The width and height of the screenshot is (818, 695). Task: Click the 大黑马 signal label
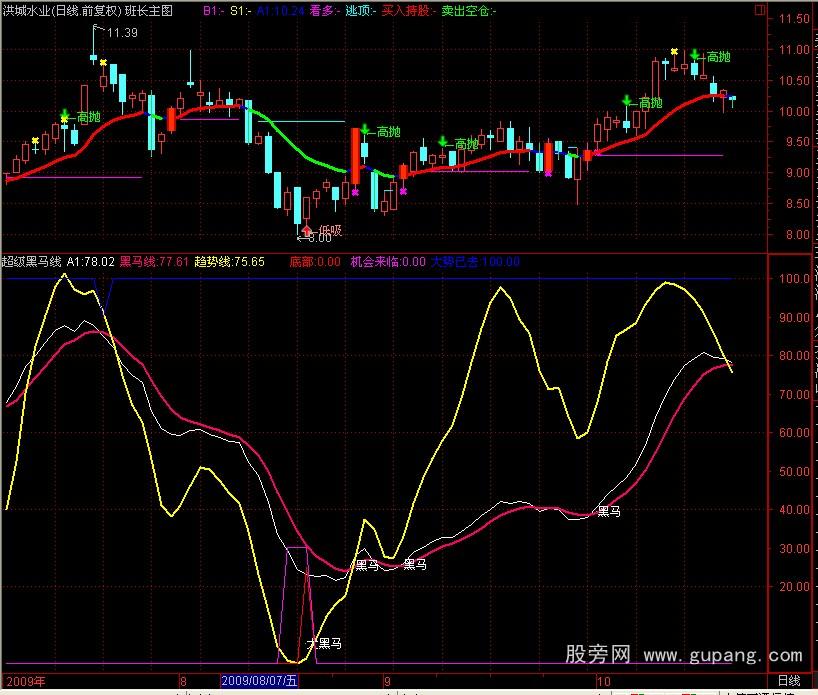coord(324,643)
